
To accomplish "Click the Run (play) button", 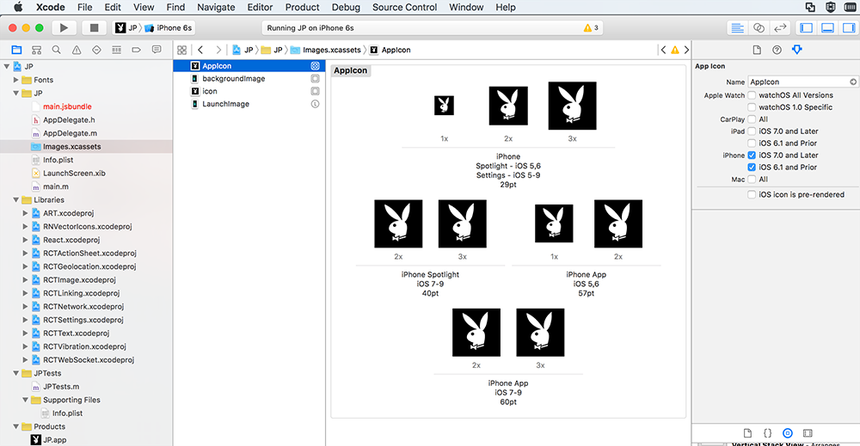I will pos(64,28).
